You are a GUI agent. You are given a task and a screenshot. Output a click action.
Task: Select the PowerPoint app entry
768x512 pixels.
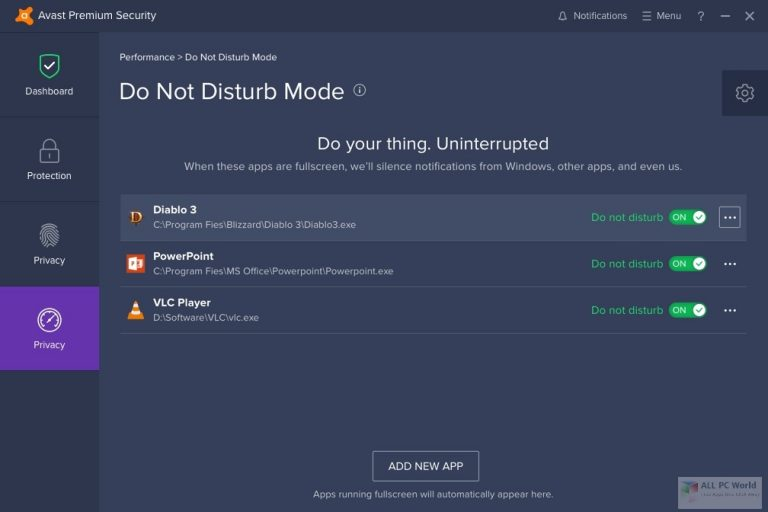[x=433, y=264]
